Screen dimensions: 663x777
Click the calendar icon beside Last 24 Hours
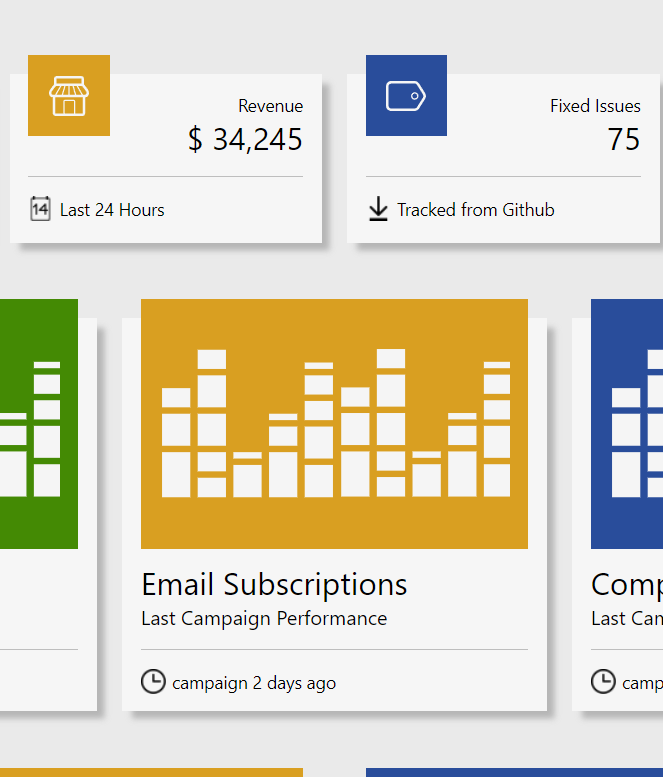[x=40, y=209]
